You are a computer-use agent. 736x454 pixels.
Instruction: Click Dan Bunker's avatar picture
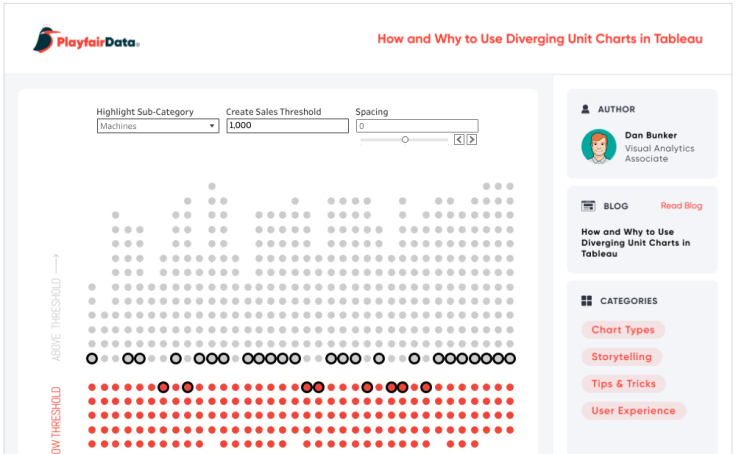coord(599,146)
